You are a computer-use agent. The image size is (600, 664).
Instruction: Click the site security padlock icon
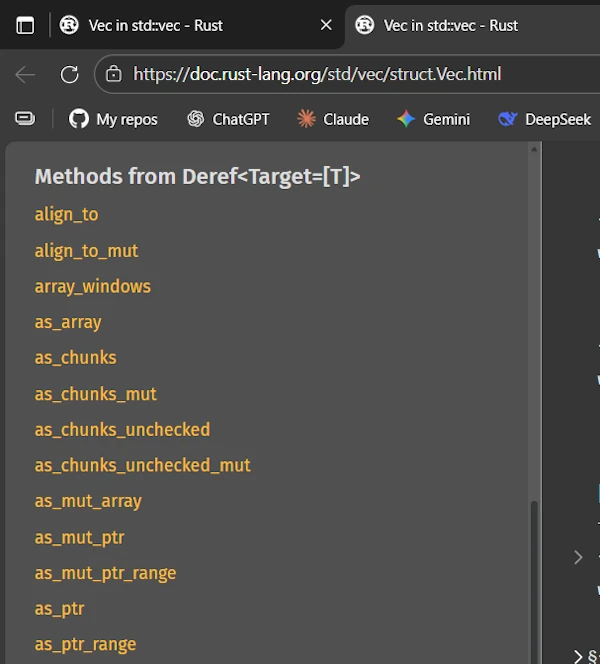click(x=114, y=74)
